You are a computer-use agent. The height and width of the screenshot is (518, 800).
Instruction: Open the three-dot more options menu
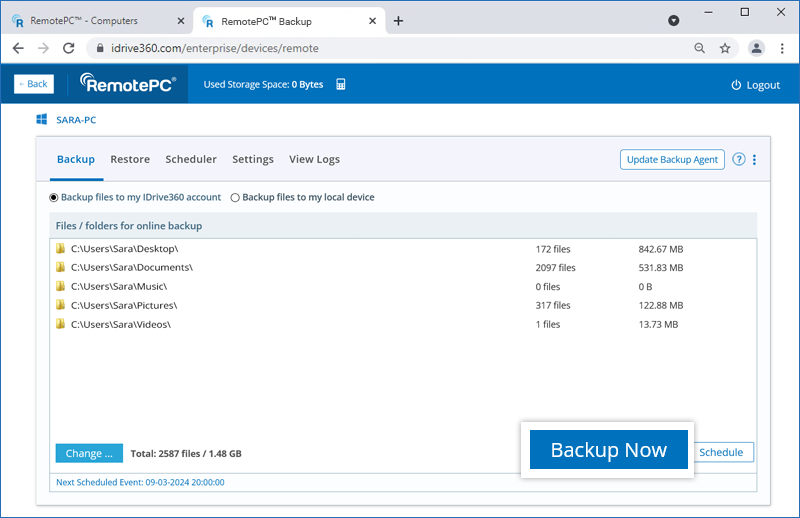click(755, 159)
